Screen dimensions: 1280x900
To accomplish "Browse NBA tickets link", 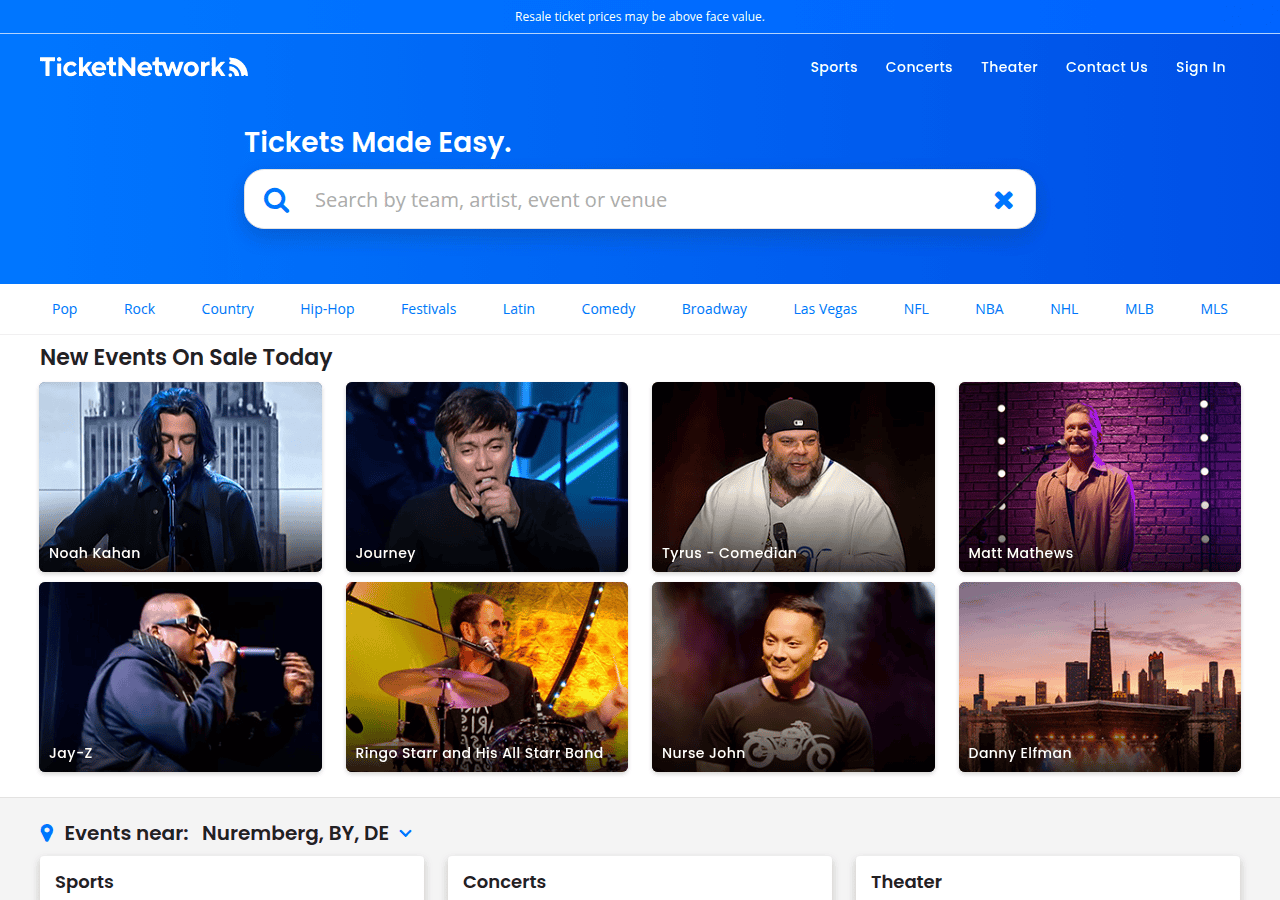I will (990, 309).
